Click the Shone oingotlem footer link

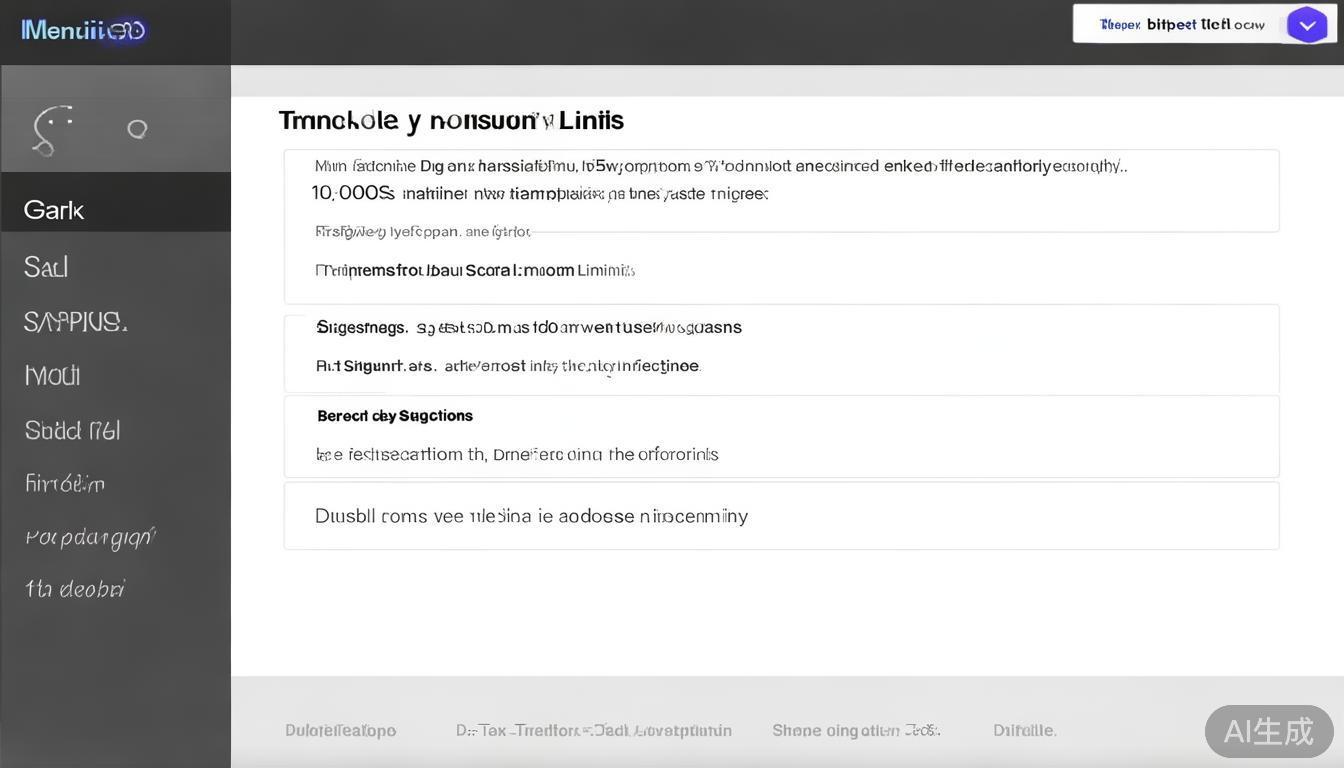(855, 731)
